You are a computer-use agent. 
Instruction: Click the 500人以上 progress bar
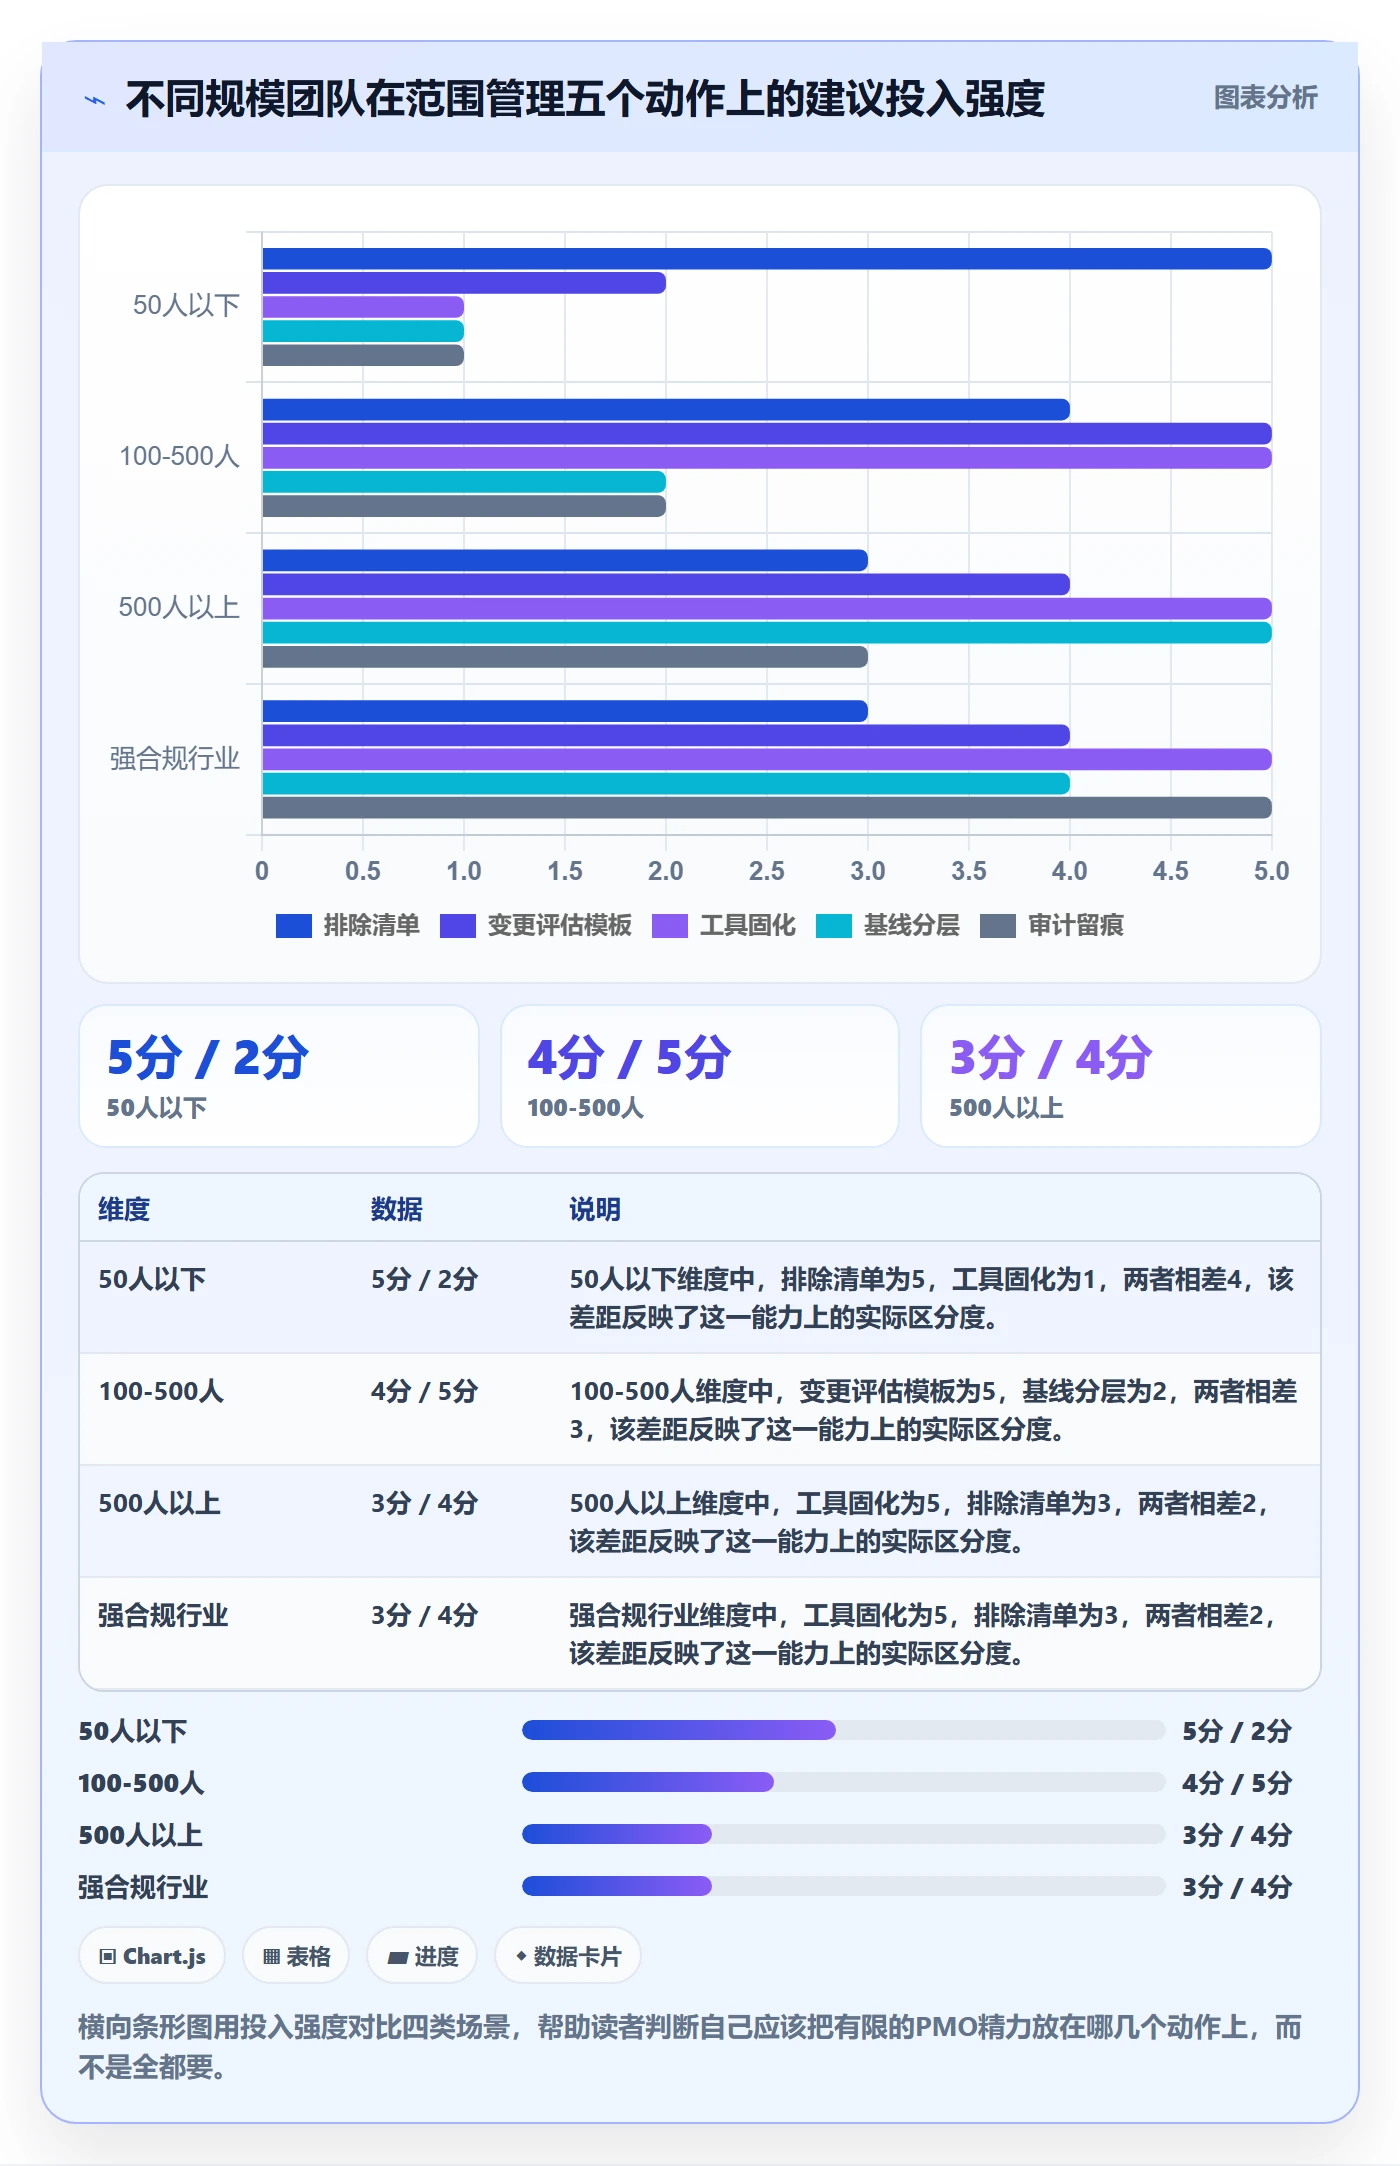click(844, 1834)
